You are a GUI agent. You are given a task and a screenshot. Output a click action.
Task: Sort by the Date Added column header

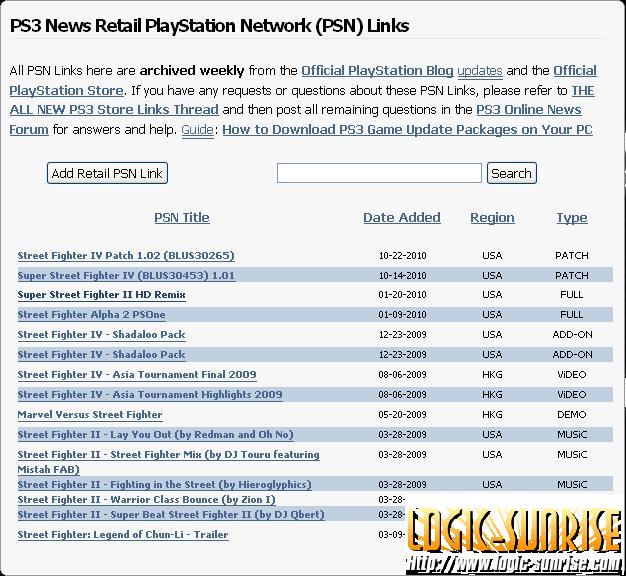pyautogui.click(x=401, y=217)
